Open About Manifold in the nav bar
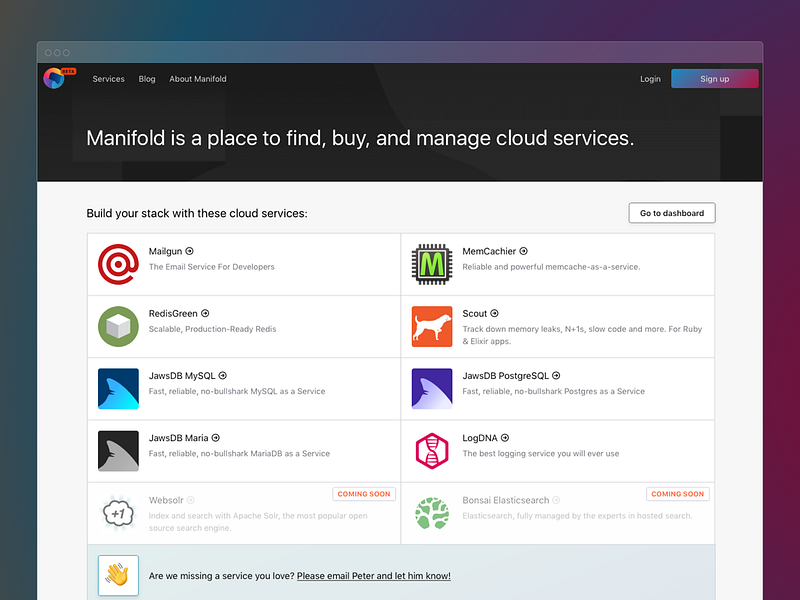Image resolution: width=800 pixels, height=600 pixels. click(198, 79)
